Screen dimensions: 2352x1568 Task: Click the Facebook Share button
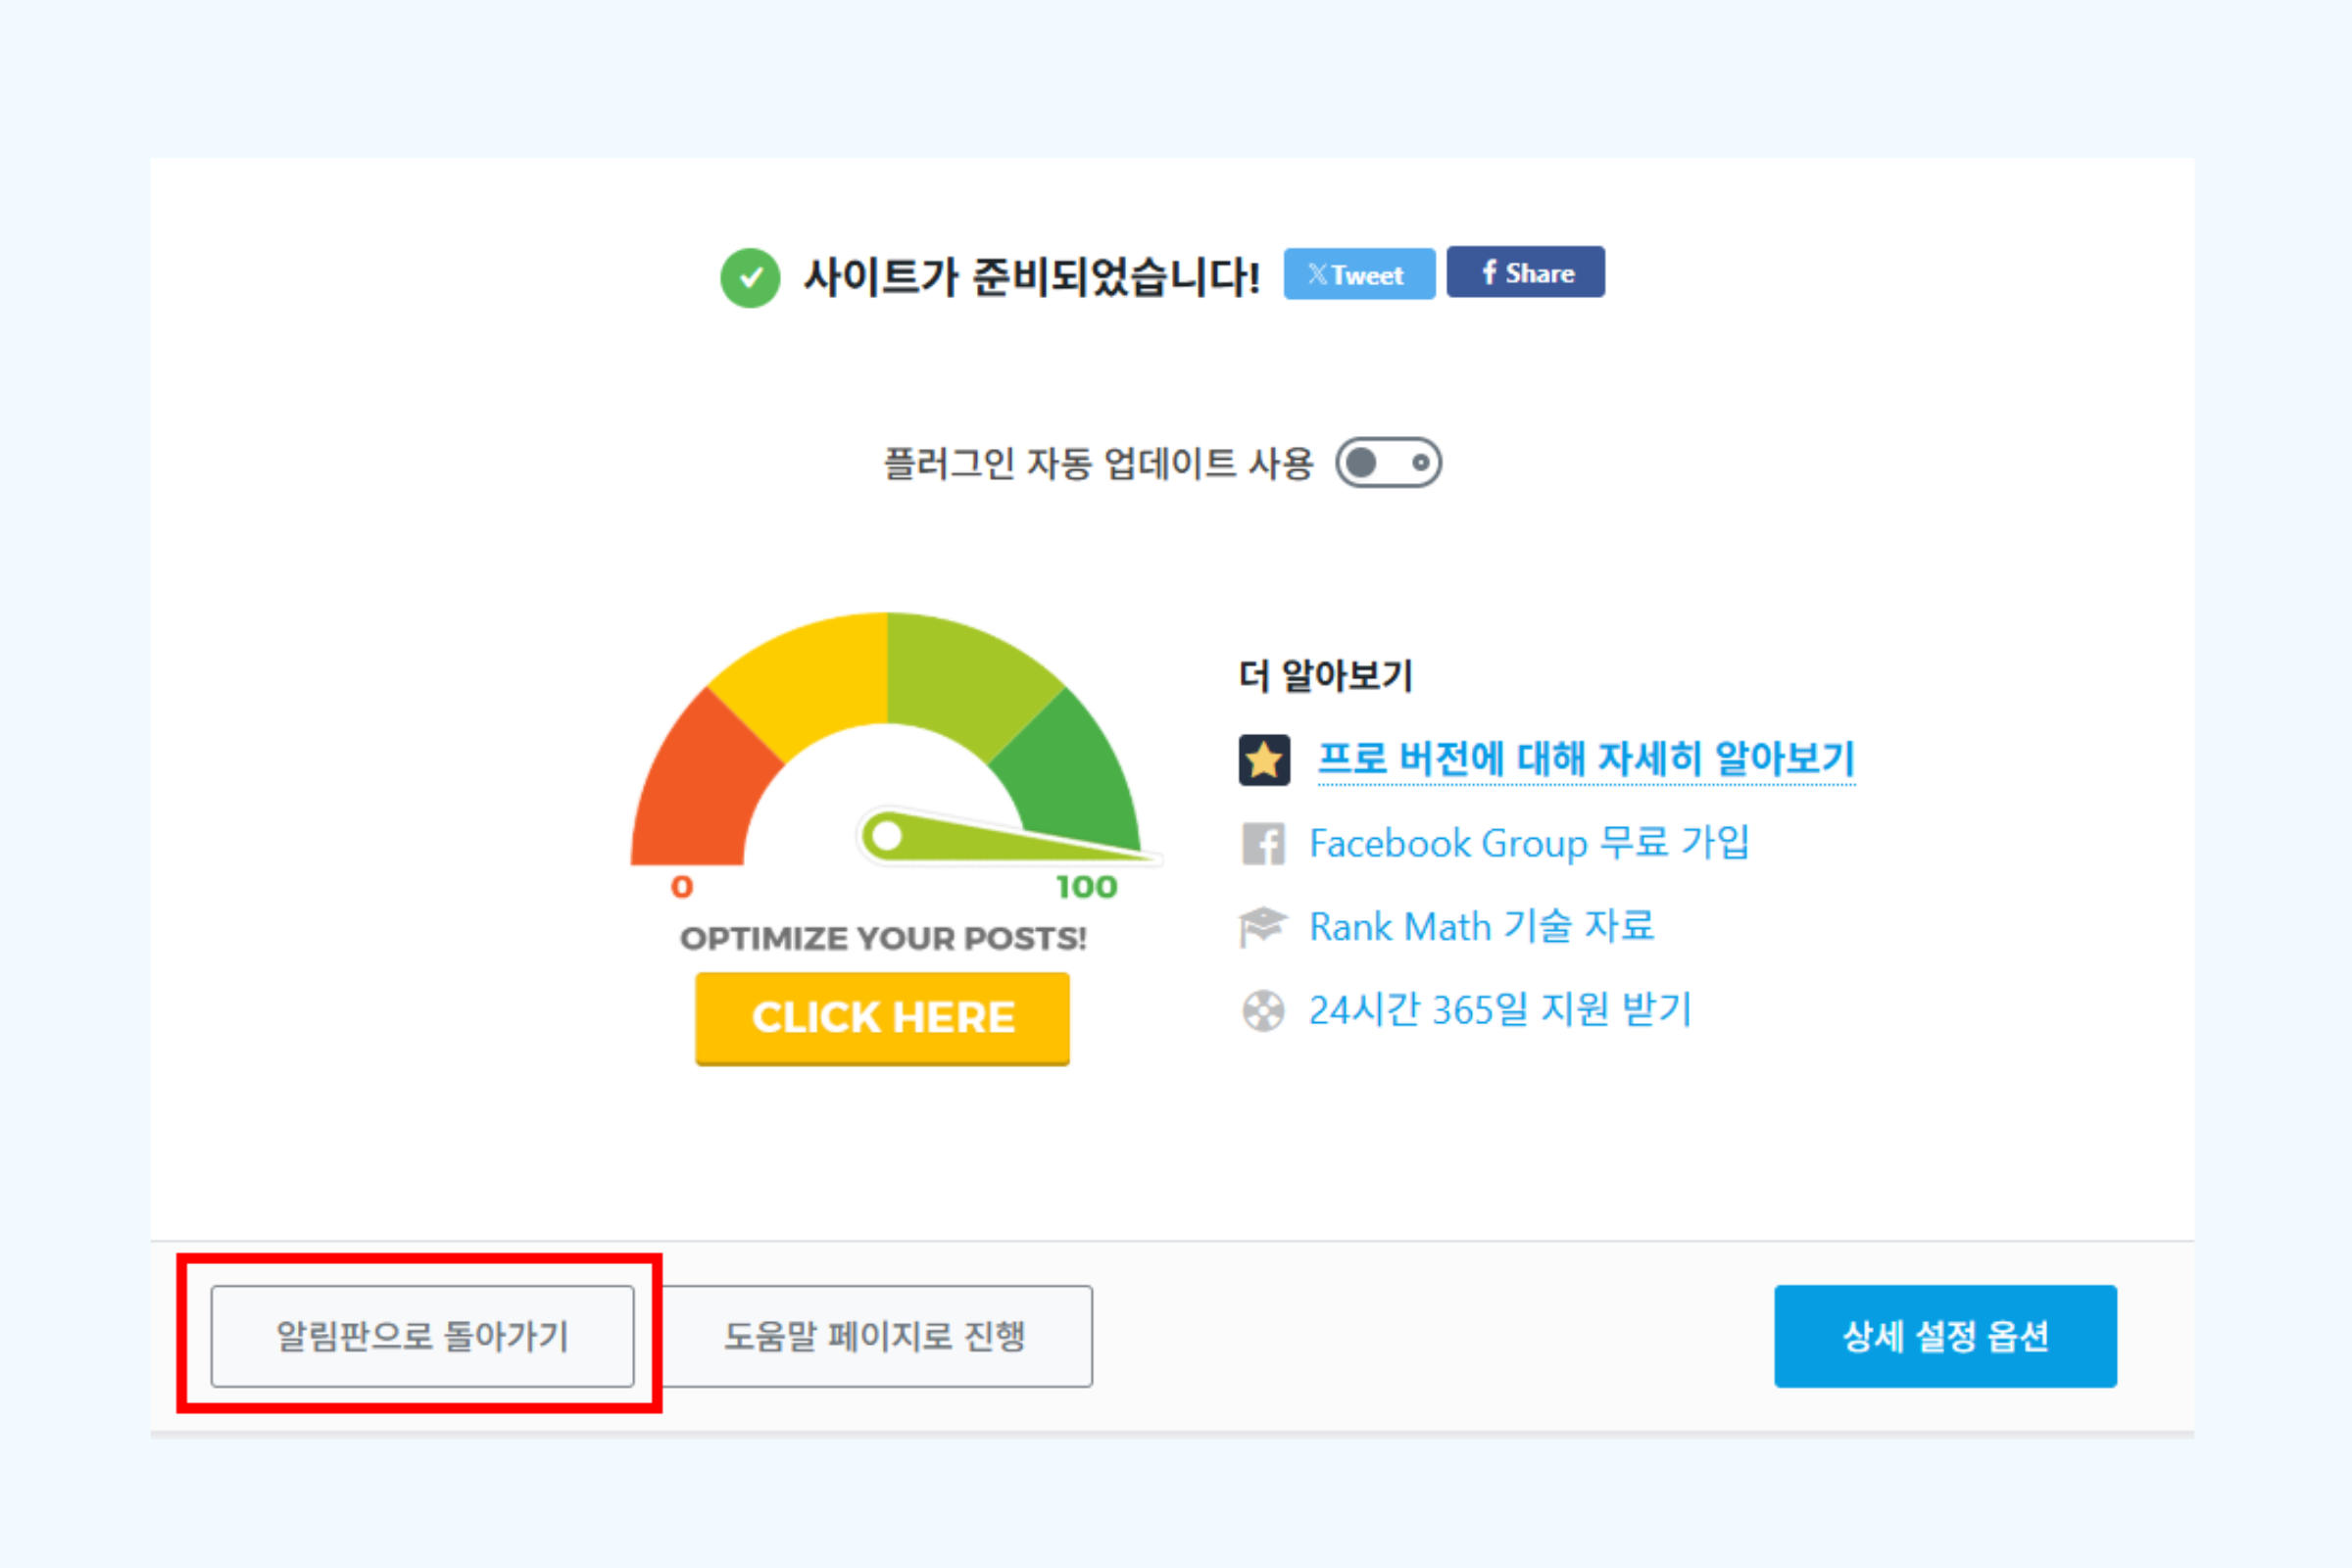pyautogui.click(x=1525, y=272)
